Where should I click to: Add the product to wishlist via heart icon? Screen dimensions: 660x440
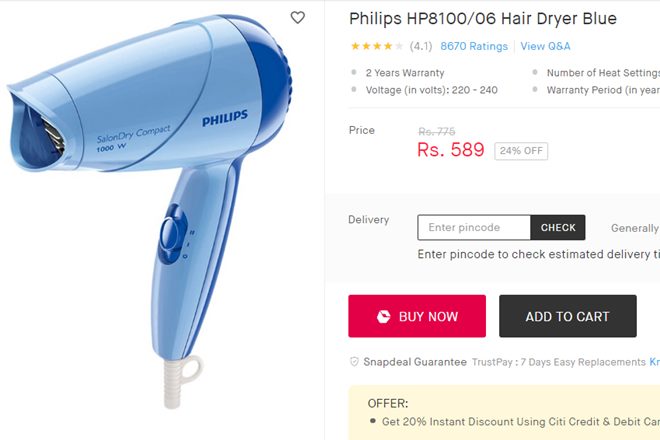click(x=298, y=17)
